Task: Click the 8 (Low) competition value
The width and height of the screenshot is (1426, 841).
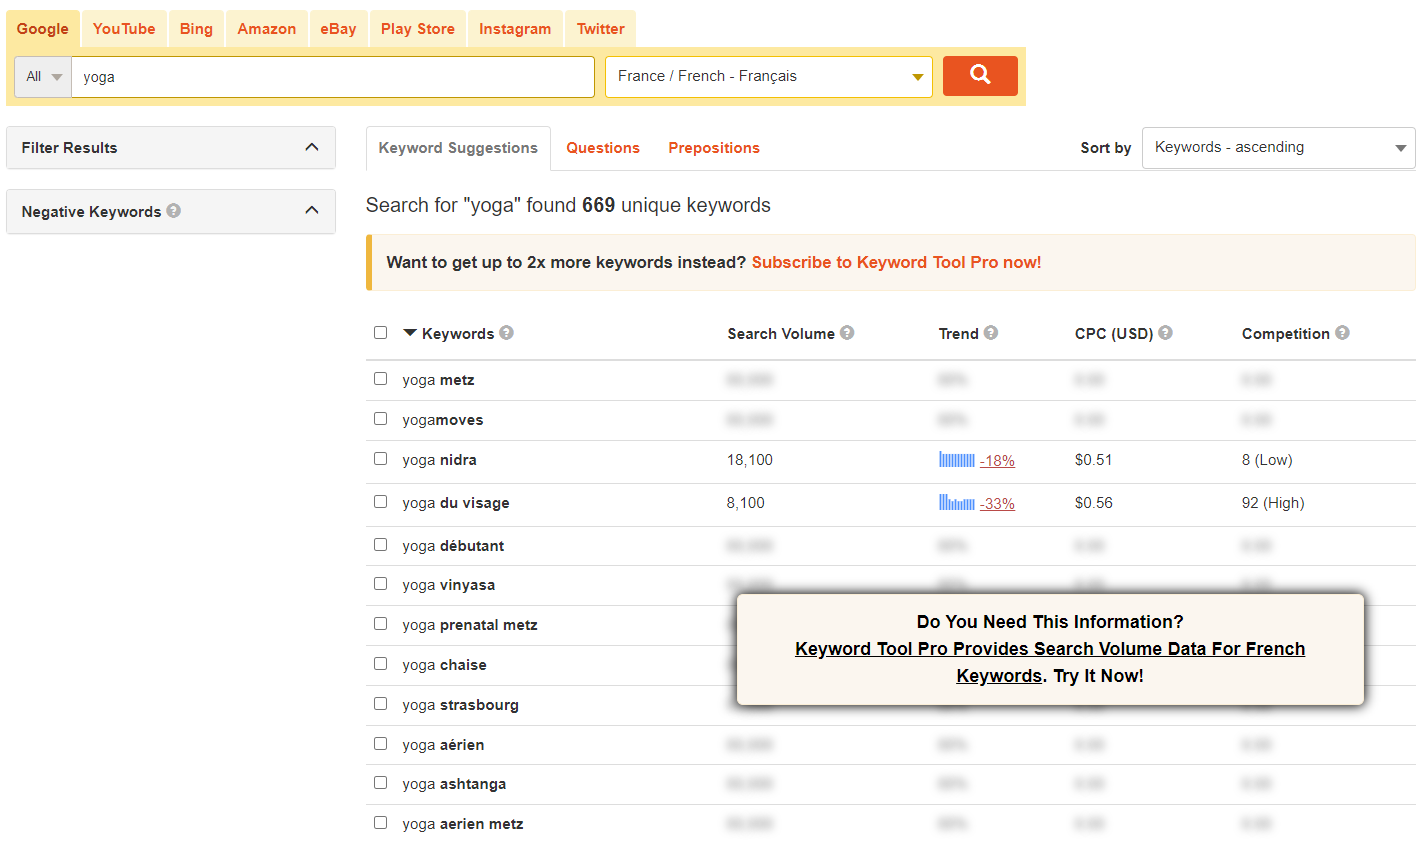Action: click(1267, 460)
